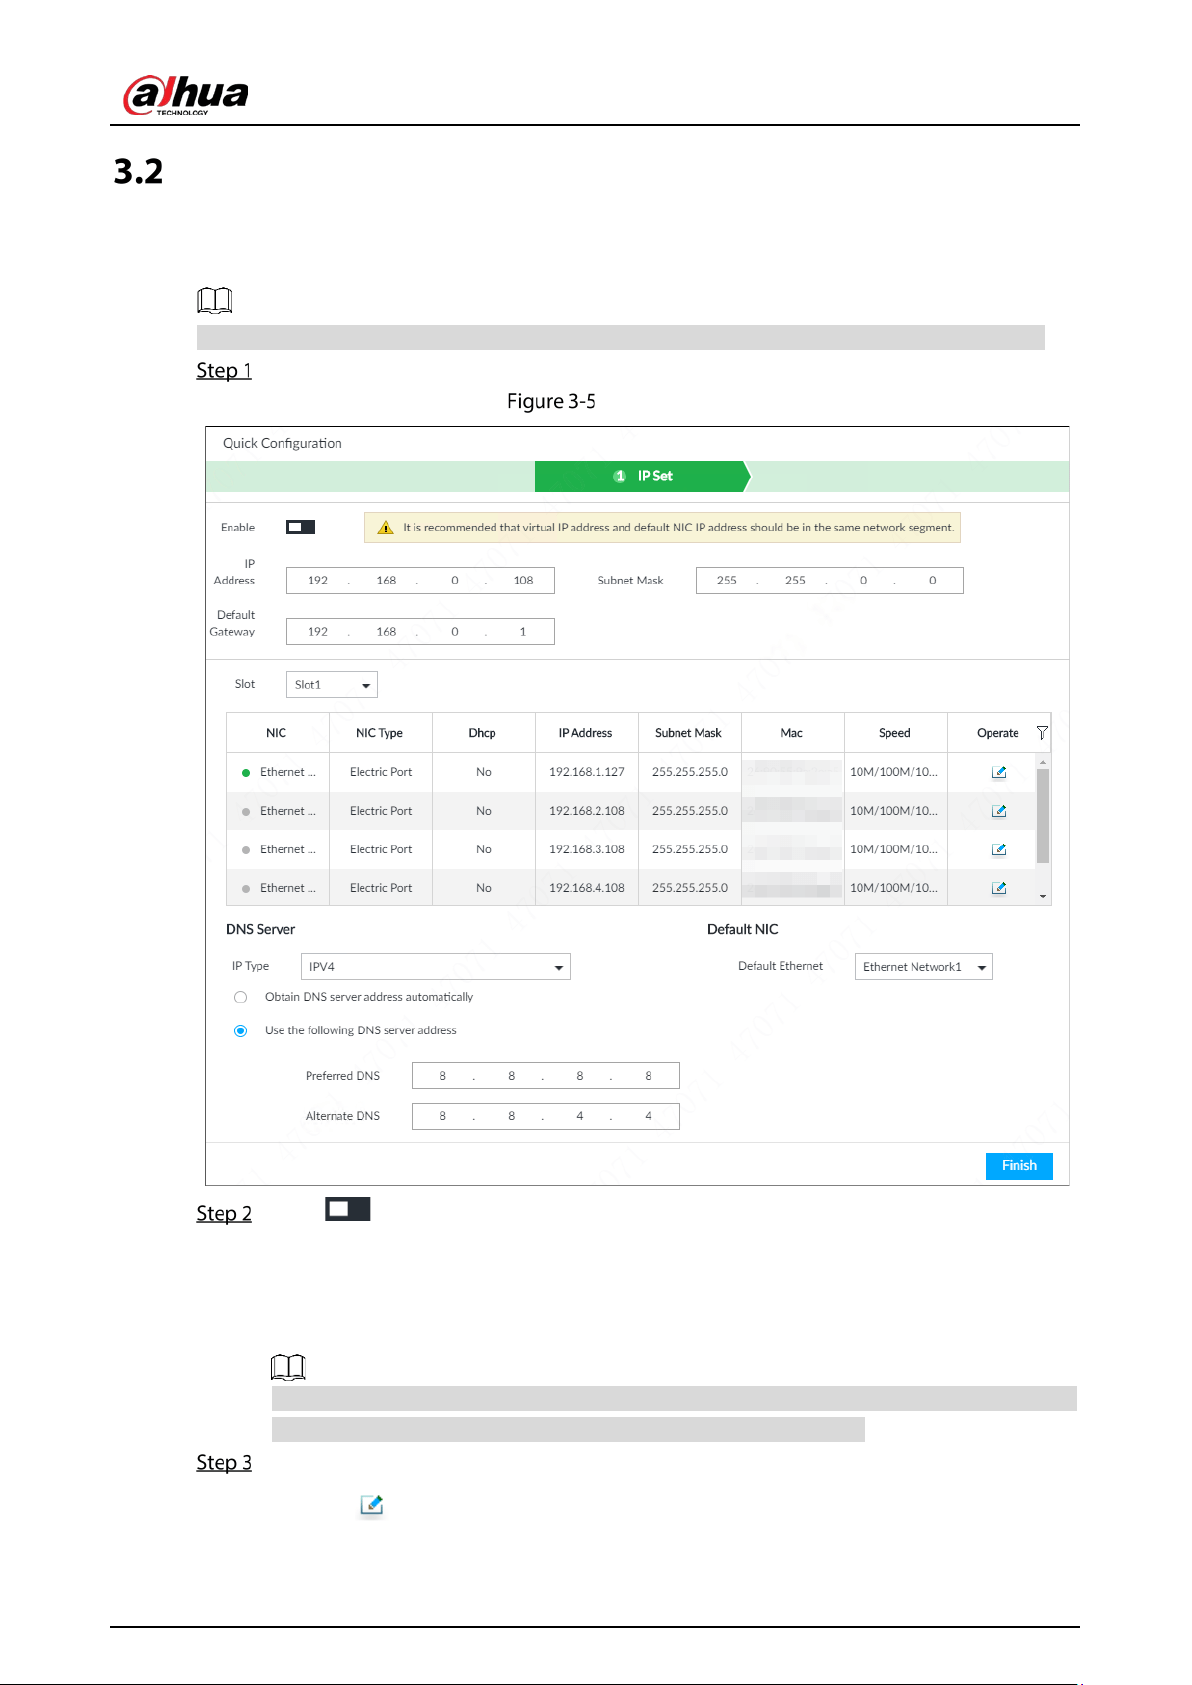Open the IP Type IPV4 dropdown
1192x1685 pixels.
click(436, 967)
